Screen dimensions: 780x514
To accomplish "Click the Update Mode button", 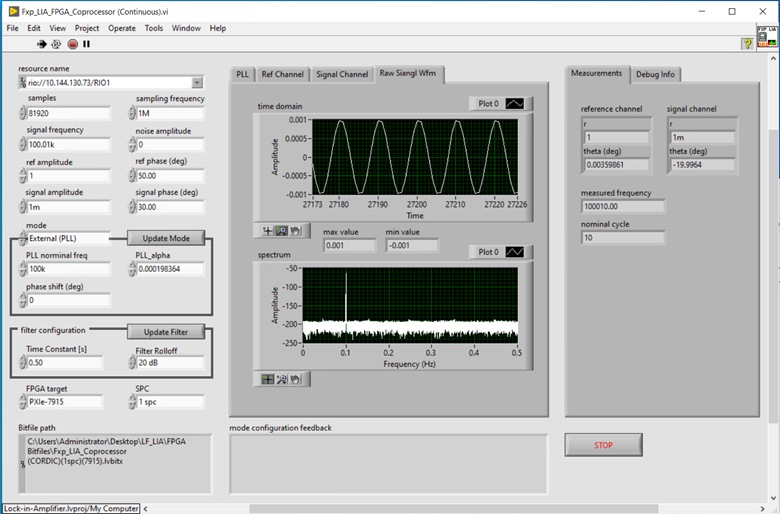I will point(166,238).
